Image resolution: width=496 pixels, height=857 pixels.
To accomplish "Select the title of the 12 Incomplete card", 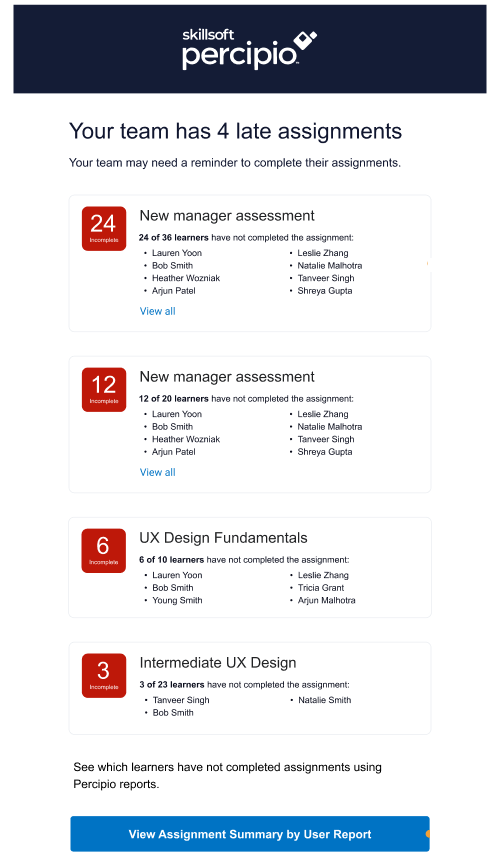I will pos(227,377).
